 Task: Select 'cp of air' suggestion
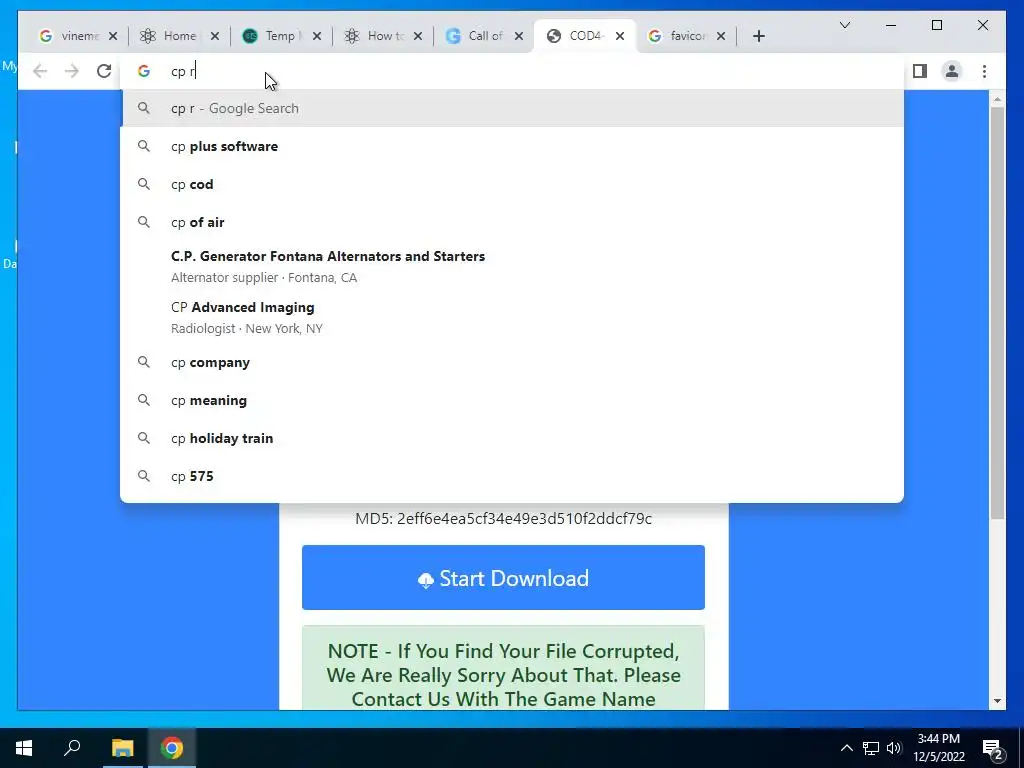click(x=513, y=222)
